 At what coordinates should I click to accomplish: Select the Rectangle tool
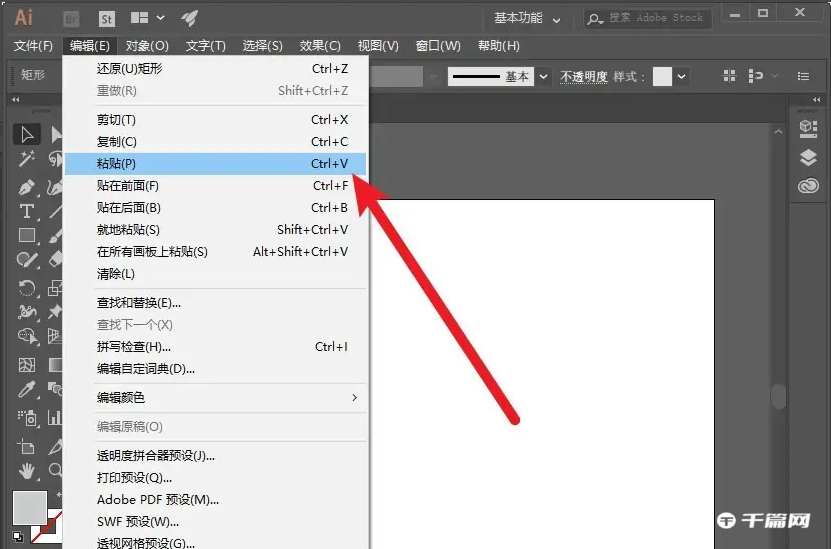(26, 235)
